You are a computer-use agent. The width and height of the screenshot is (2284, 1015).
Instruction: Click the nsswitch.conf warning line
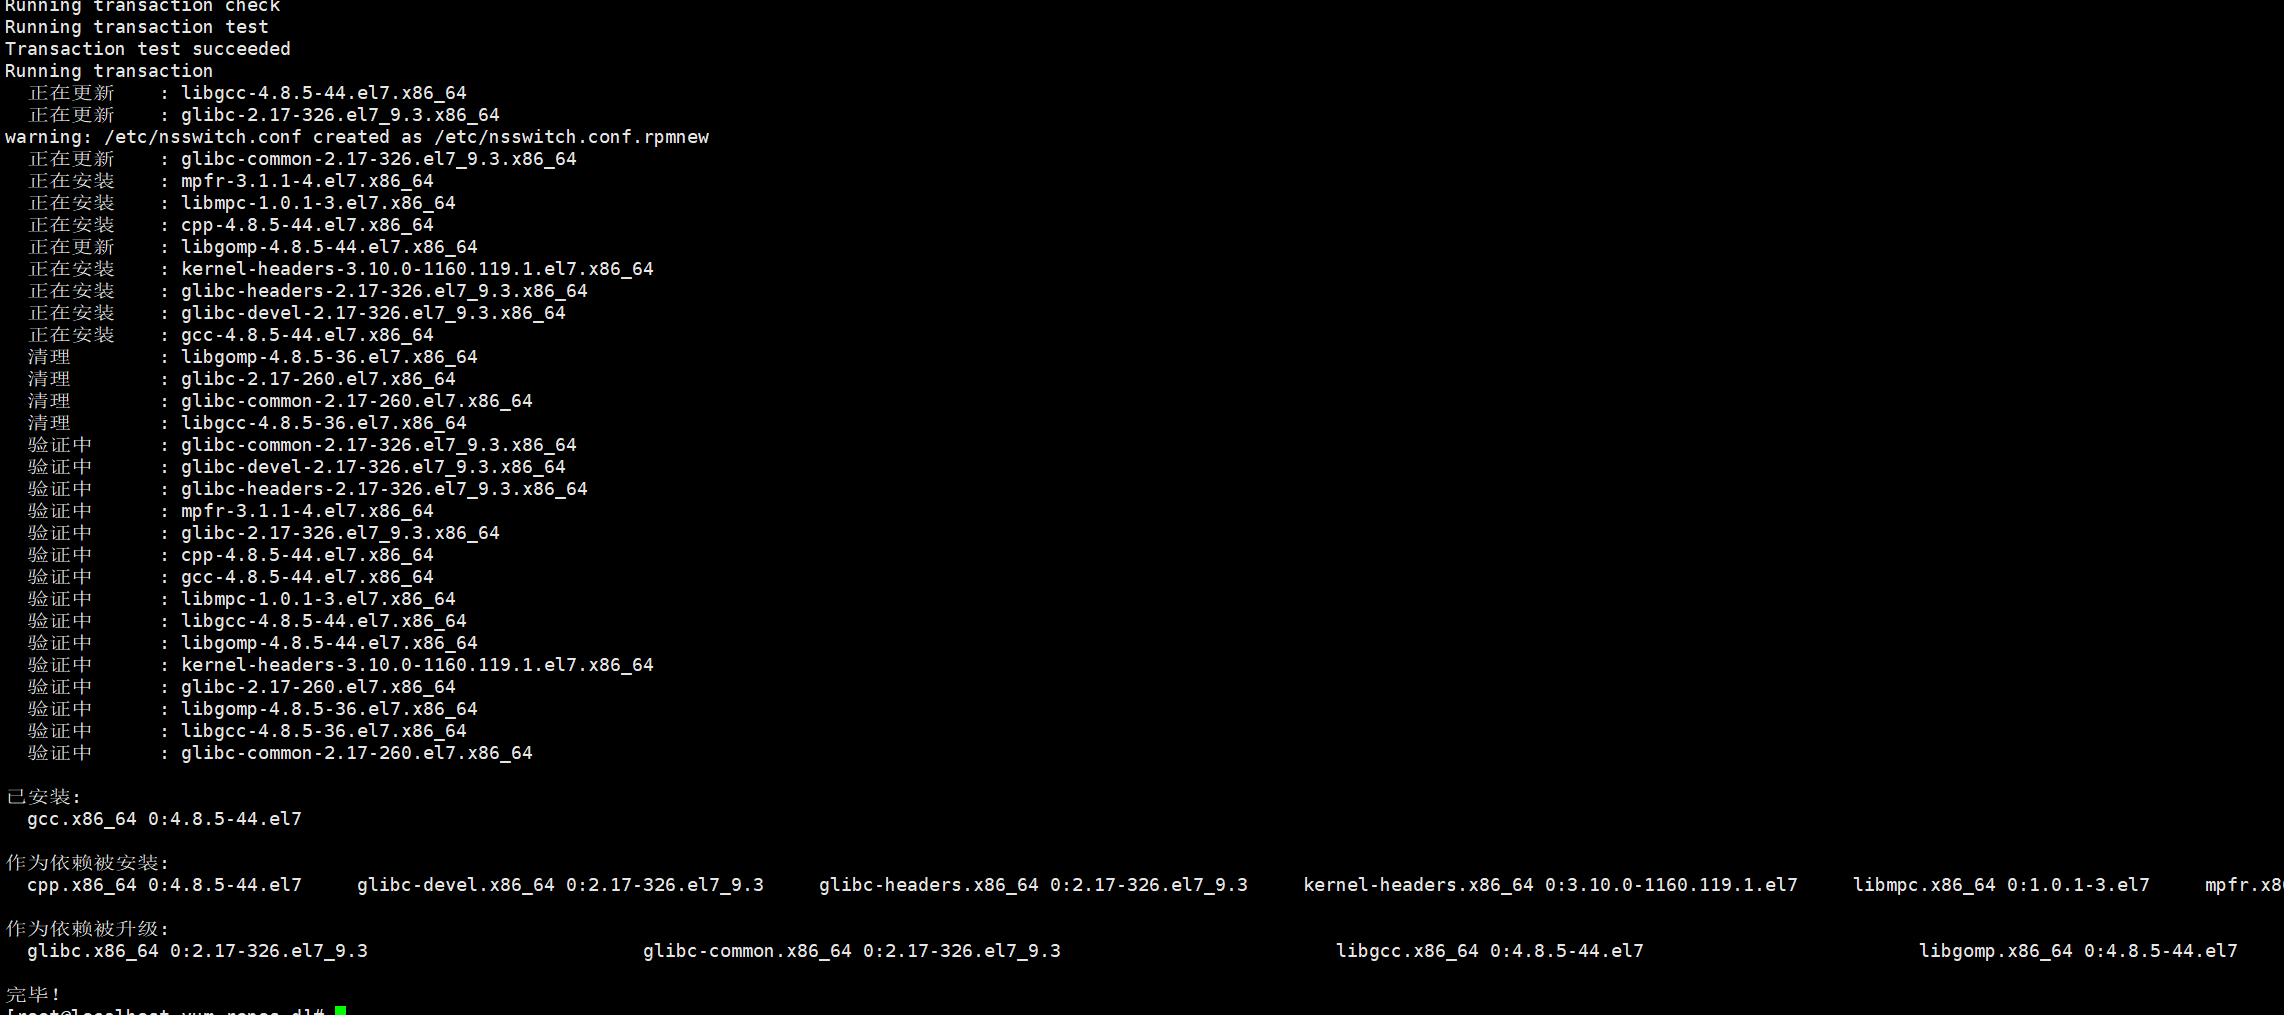tap(357, 137)
